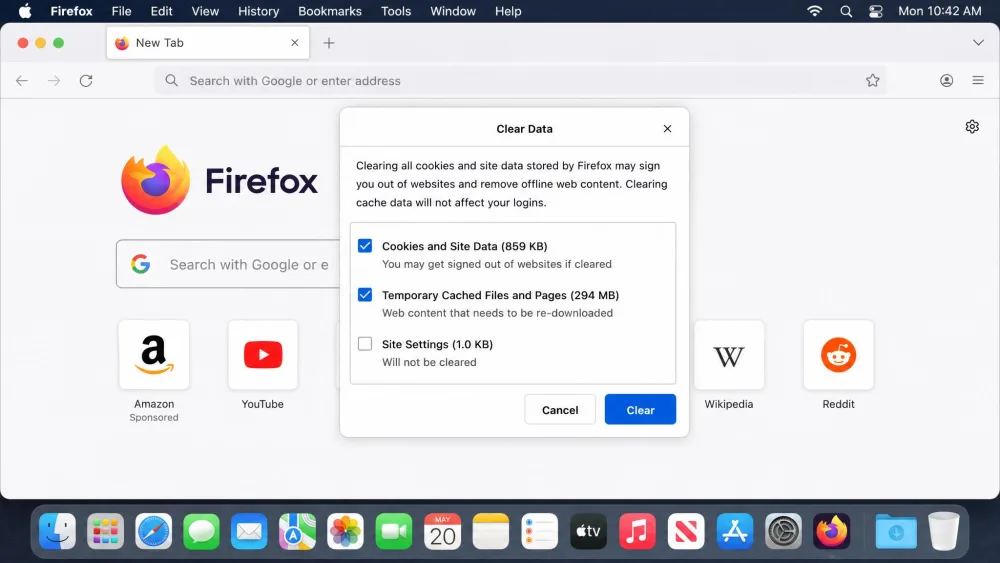Open the Tools menu
This screenshot has height=563, width=1000.
tap(396, 11)
